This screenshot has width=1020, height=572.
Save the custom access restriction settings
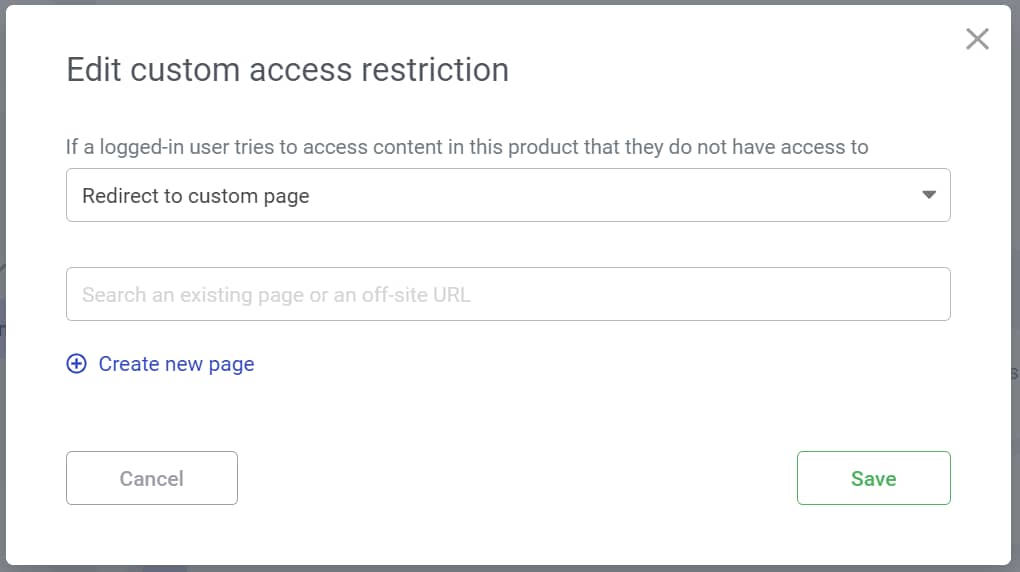873,478
